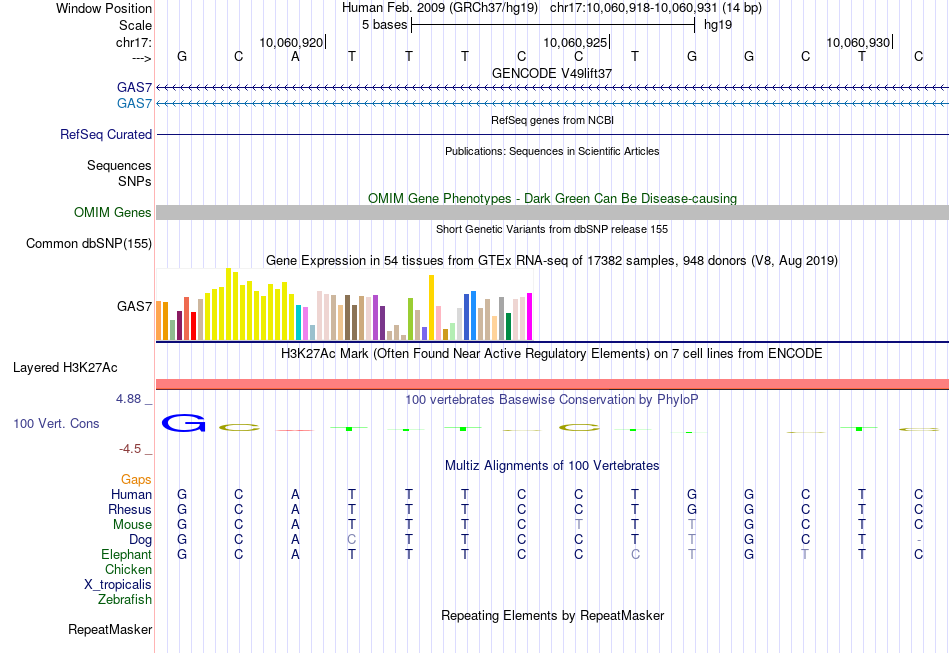Click the Rhesus species row label

click(x=130, y=509)
